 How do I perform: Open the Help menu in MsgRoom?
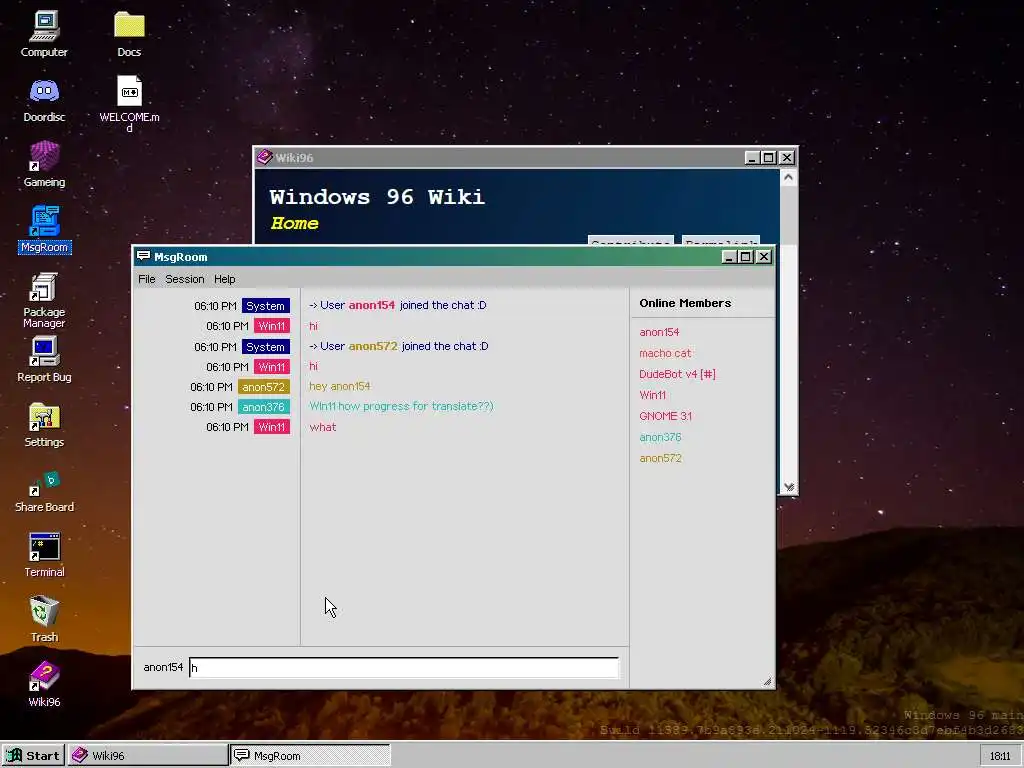[x=225, y=279]
